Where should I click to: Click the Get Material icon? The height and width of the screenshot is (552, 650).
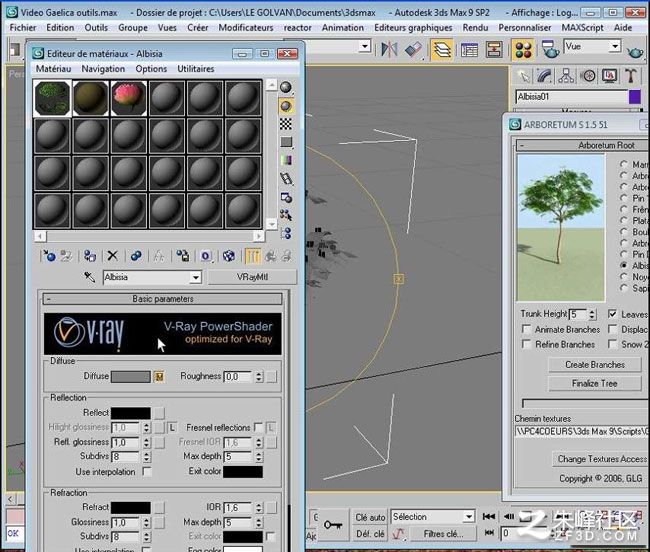[x=49, y=256]
